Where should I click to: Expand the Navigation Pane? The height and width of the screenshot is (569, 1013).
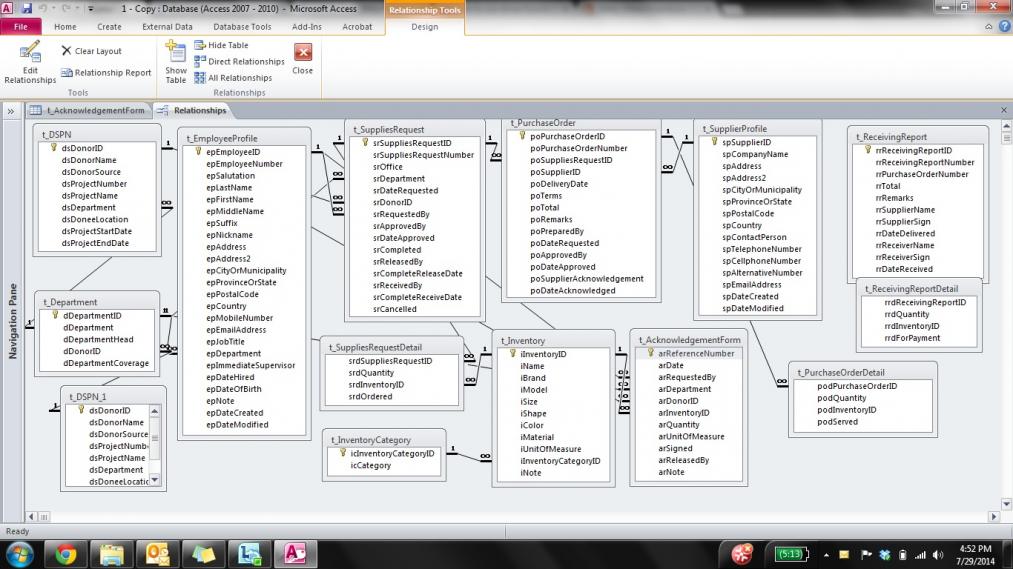(11, 111)
